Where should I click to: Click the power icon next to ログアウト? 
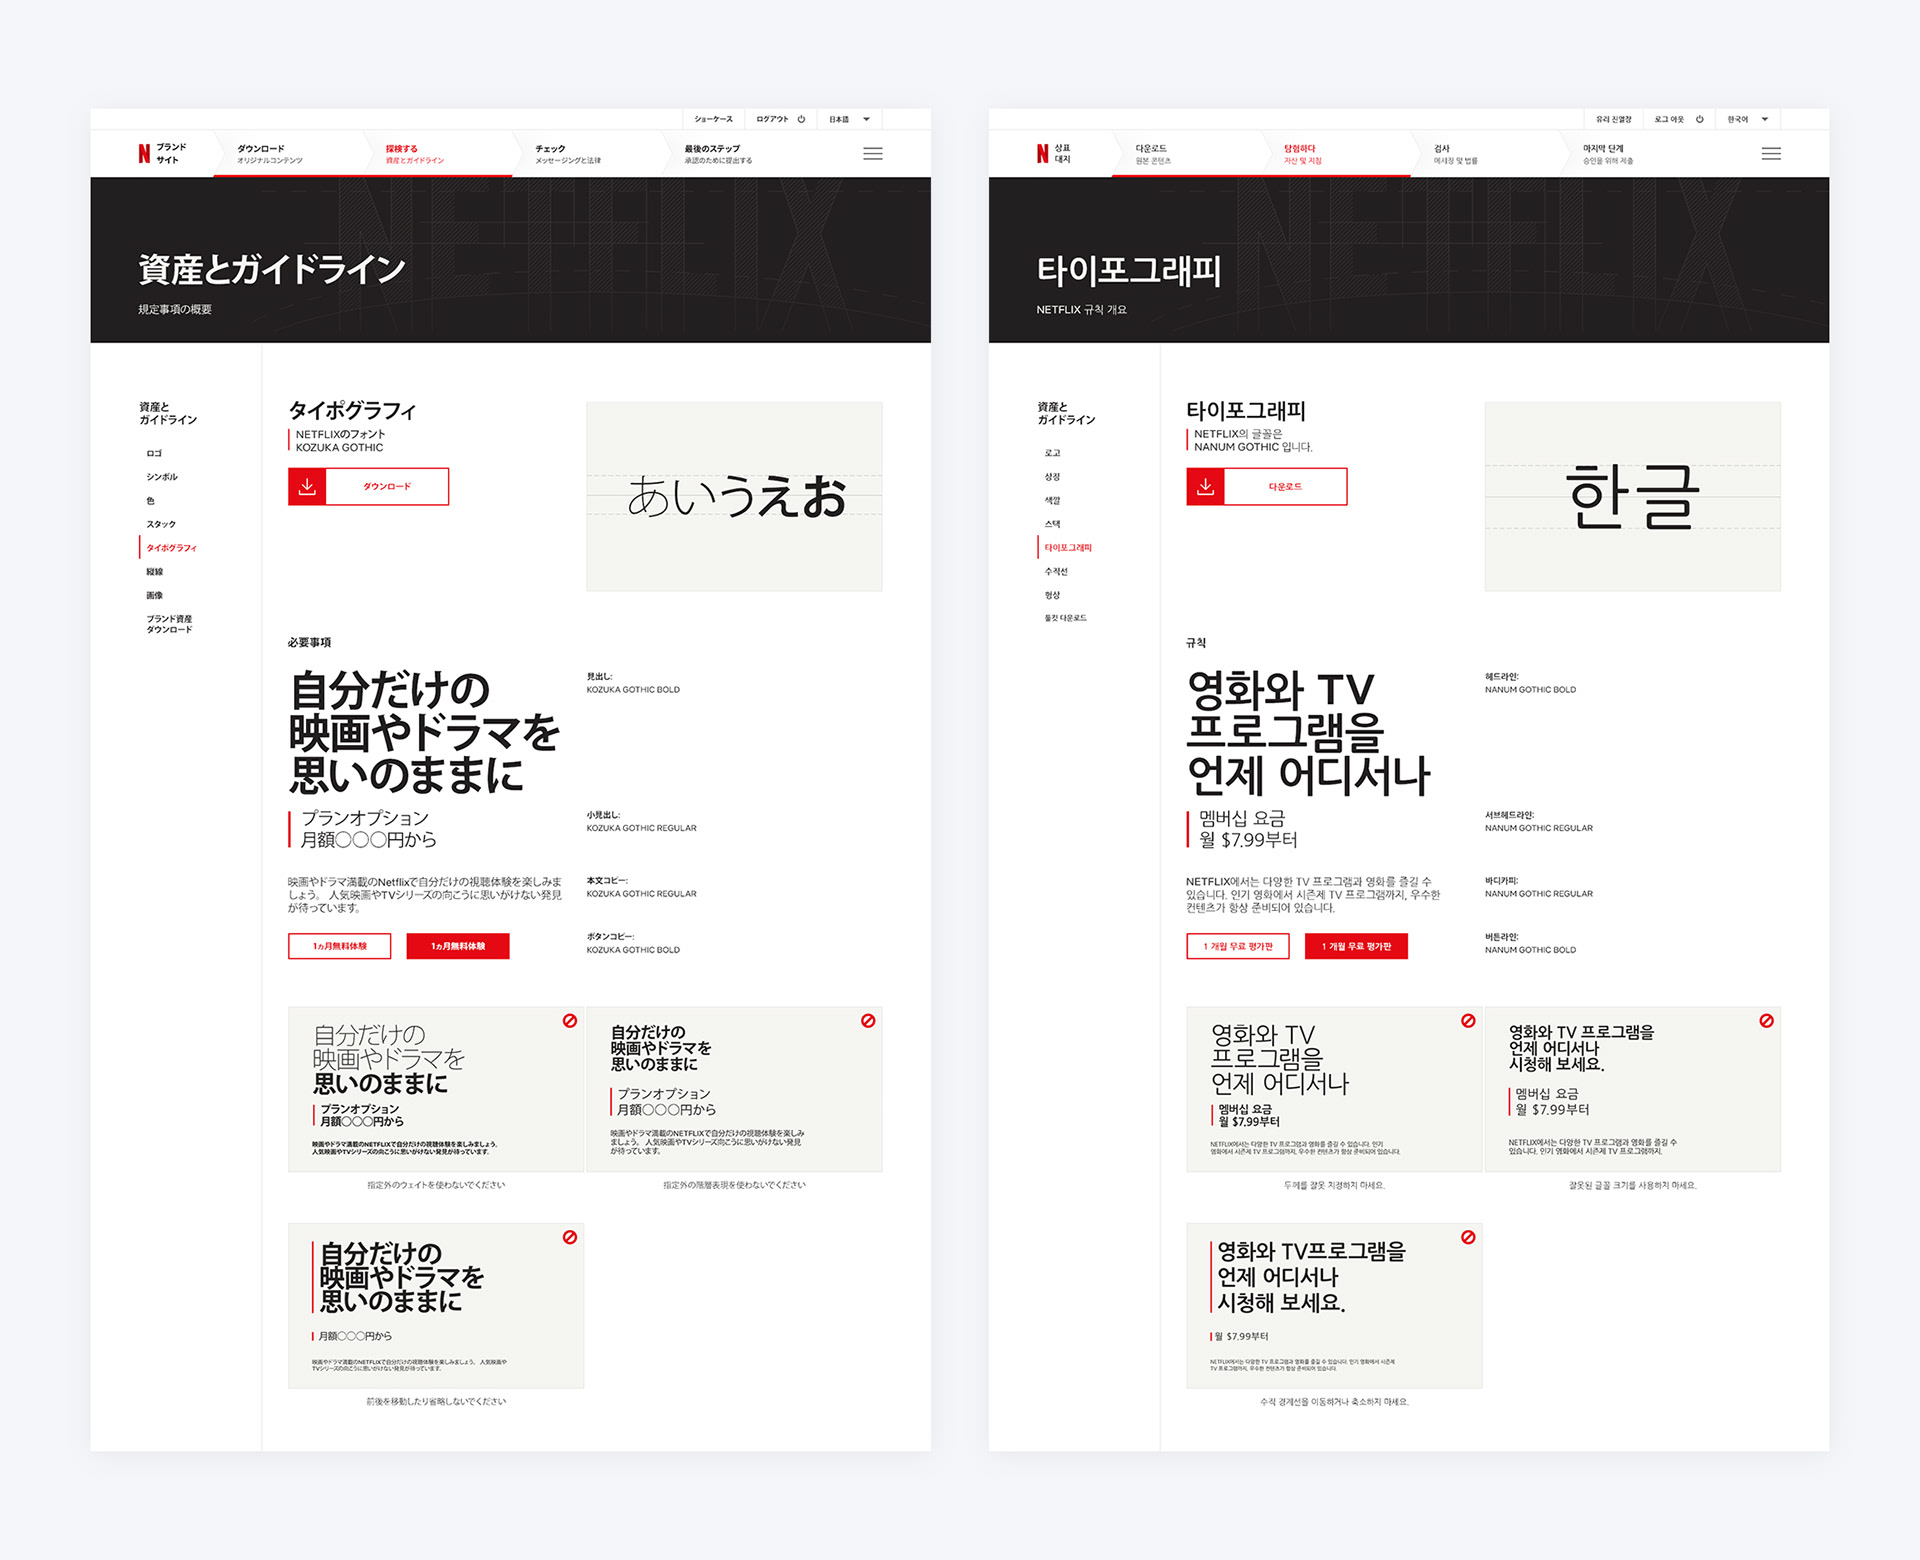pos(801,119)
